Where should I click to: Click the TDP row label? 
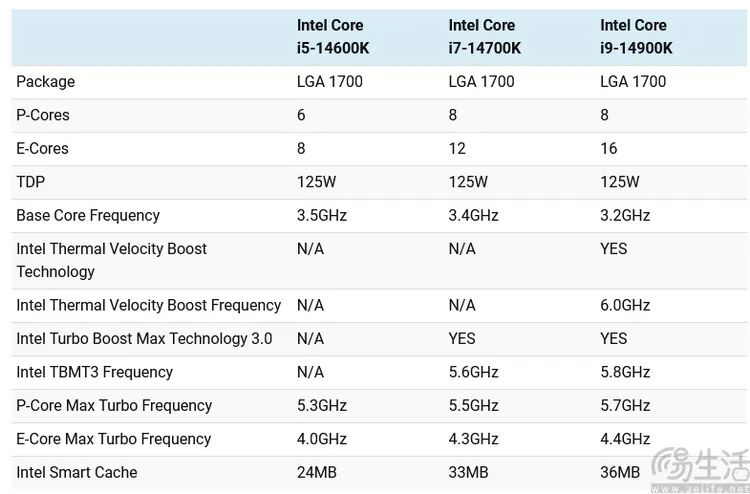(30, 182)
